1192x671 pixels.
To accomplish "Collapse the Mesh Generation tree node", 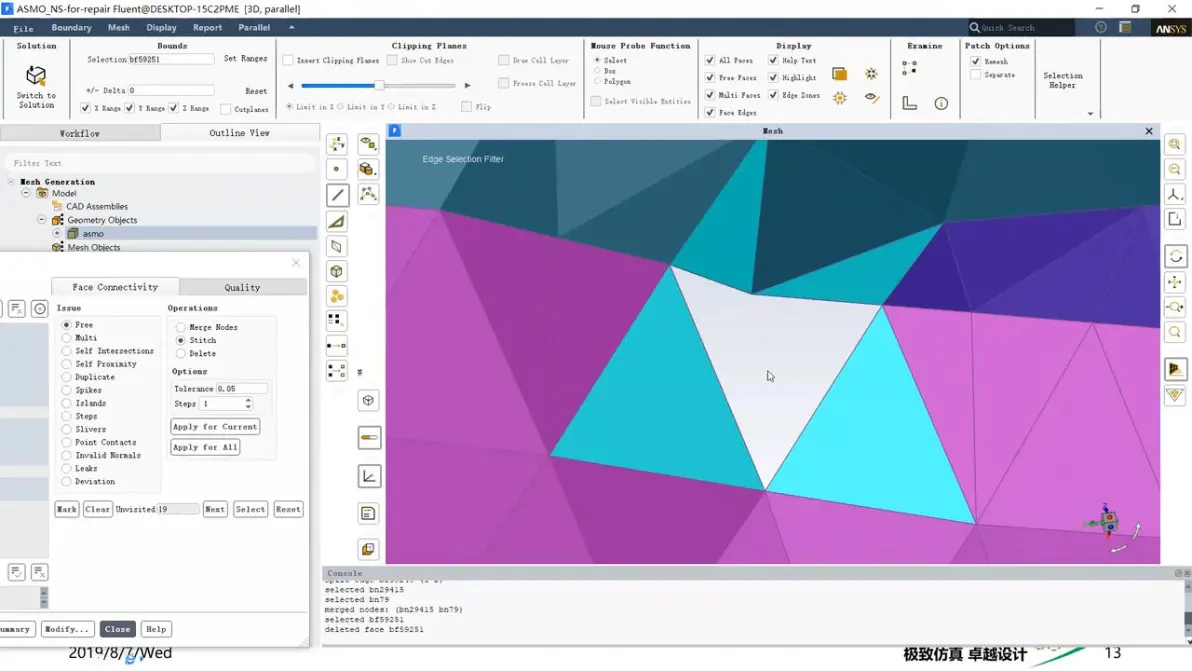I will (x=11, y=182).
